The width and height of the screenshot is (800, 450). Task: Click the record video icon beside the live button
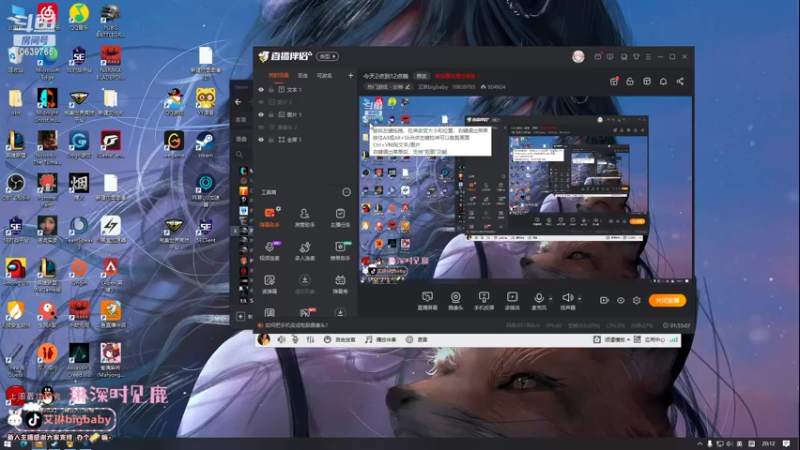[604, 301]
